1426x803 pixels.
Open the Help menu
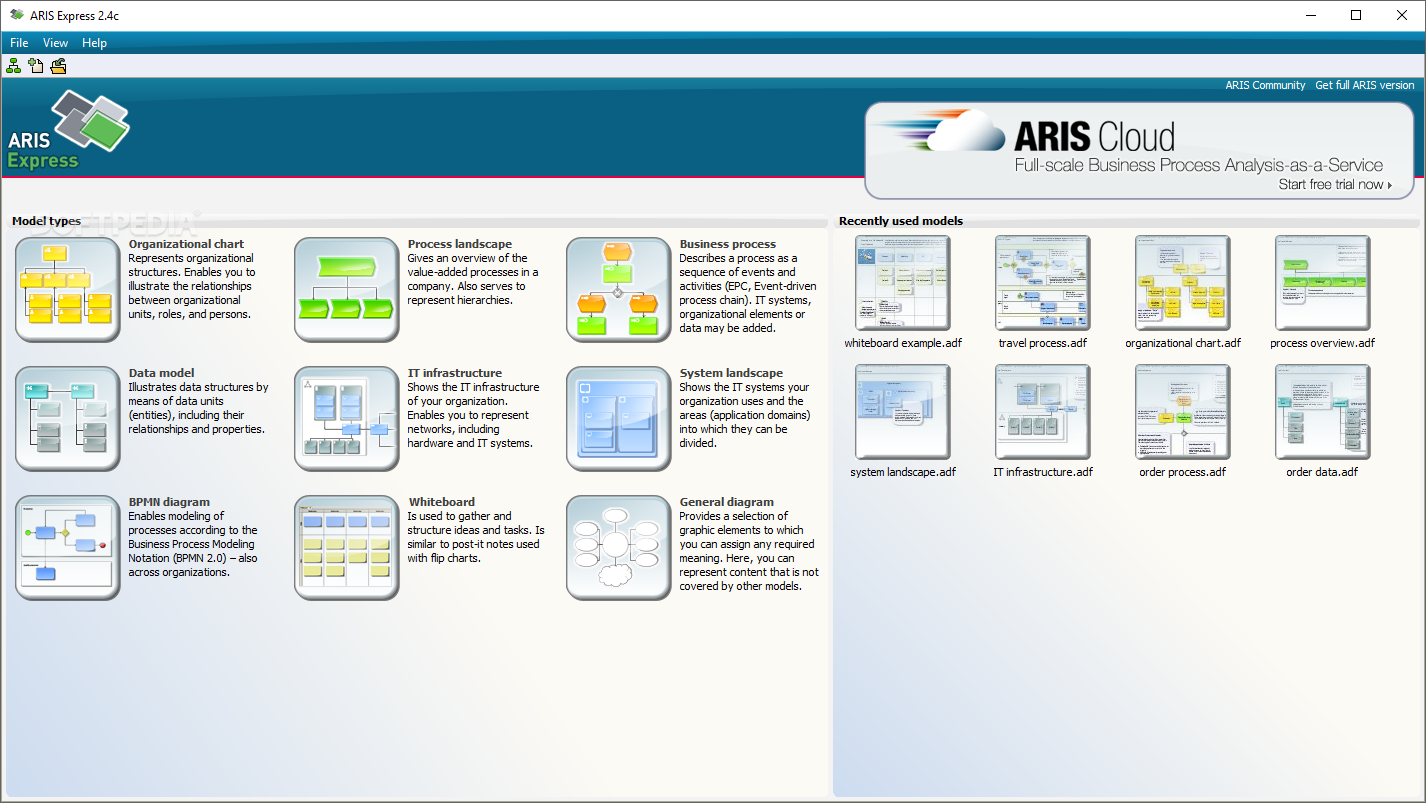pyautogui.click(x=95, y=43)
